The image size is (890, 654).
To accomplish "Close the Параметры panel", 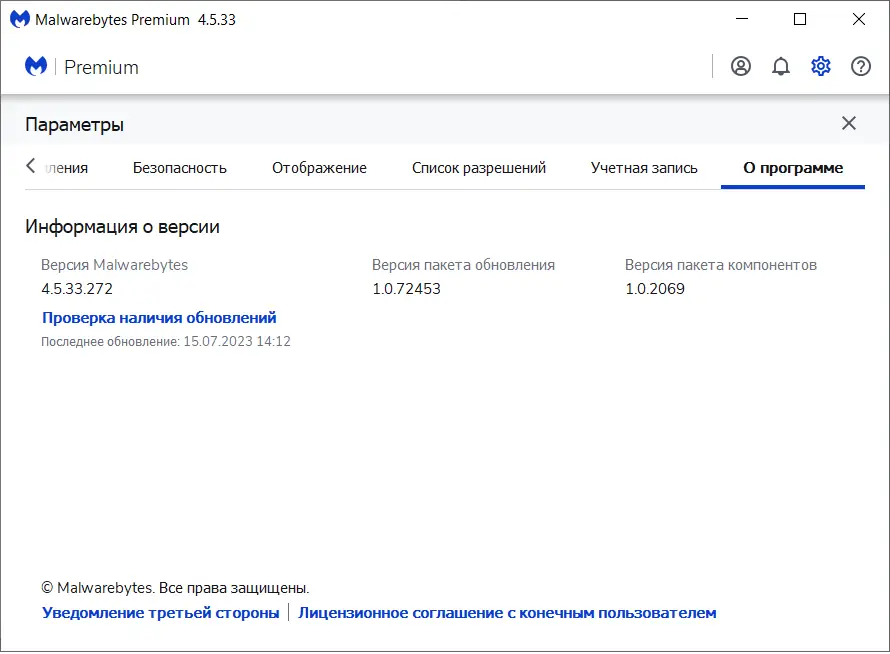I will [849, 123].
